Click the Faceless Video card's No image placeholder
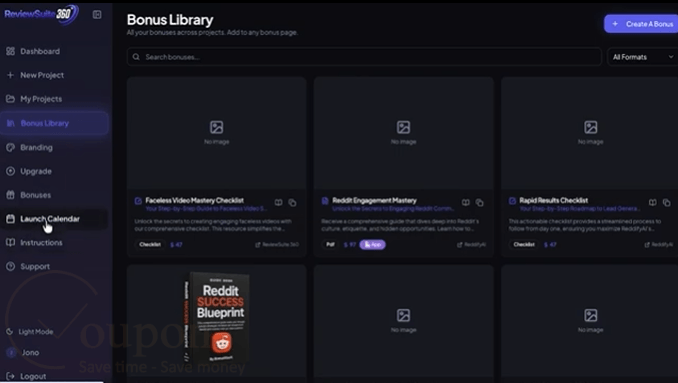The width and height of the screenshot is (678, 383). (x=217, y=133)
